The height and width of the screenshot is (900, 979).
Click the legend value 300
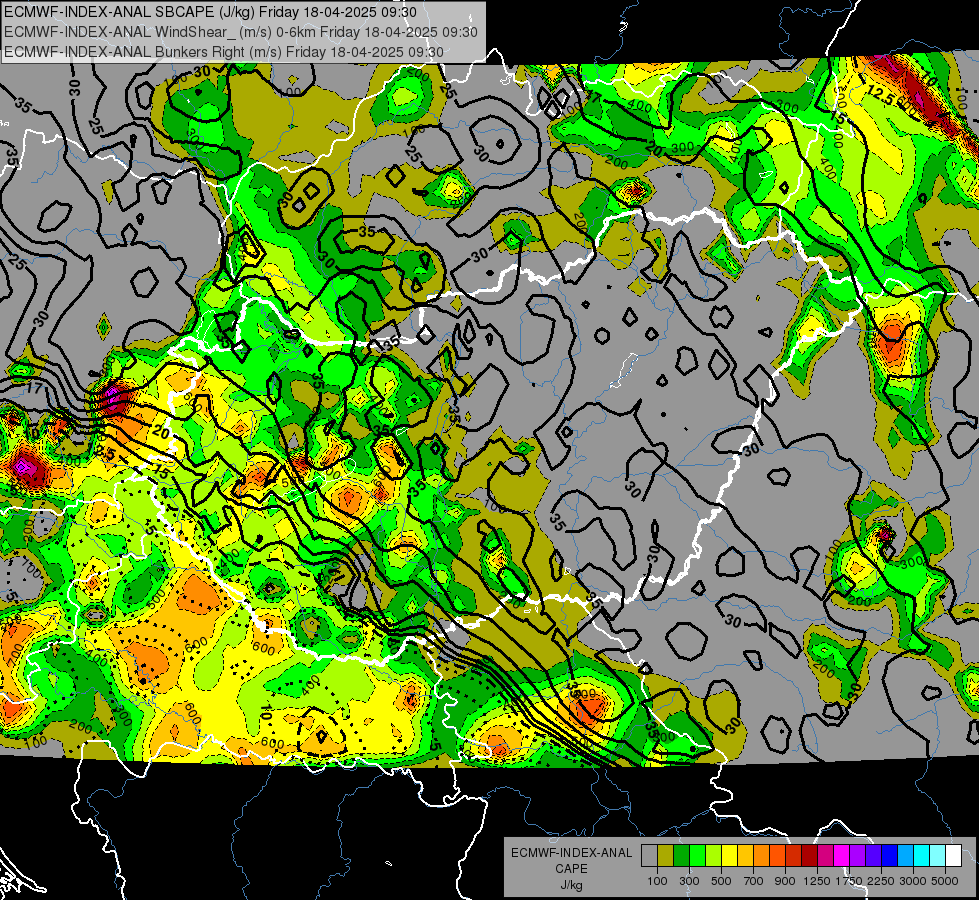pos(689,881)
